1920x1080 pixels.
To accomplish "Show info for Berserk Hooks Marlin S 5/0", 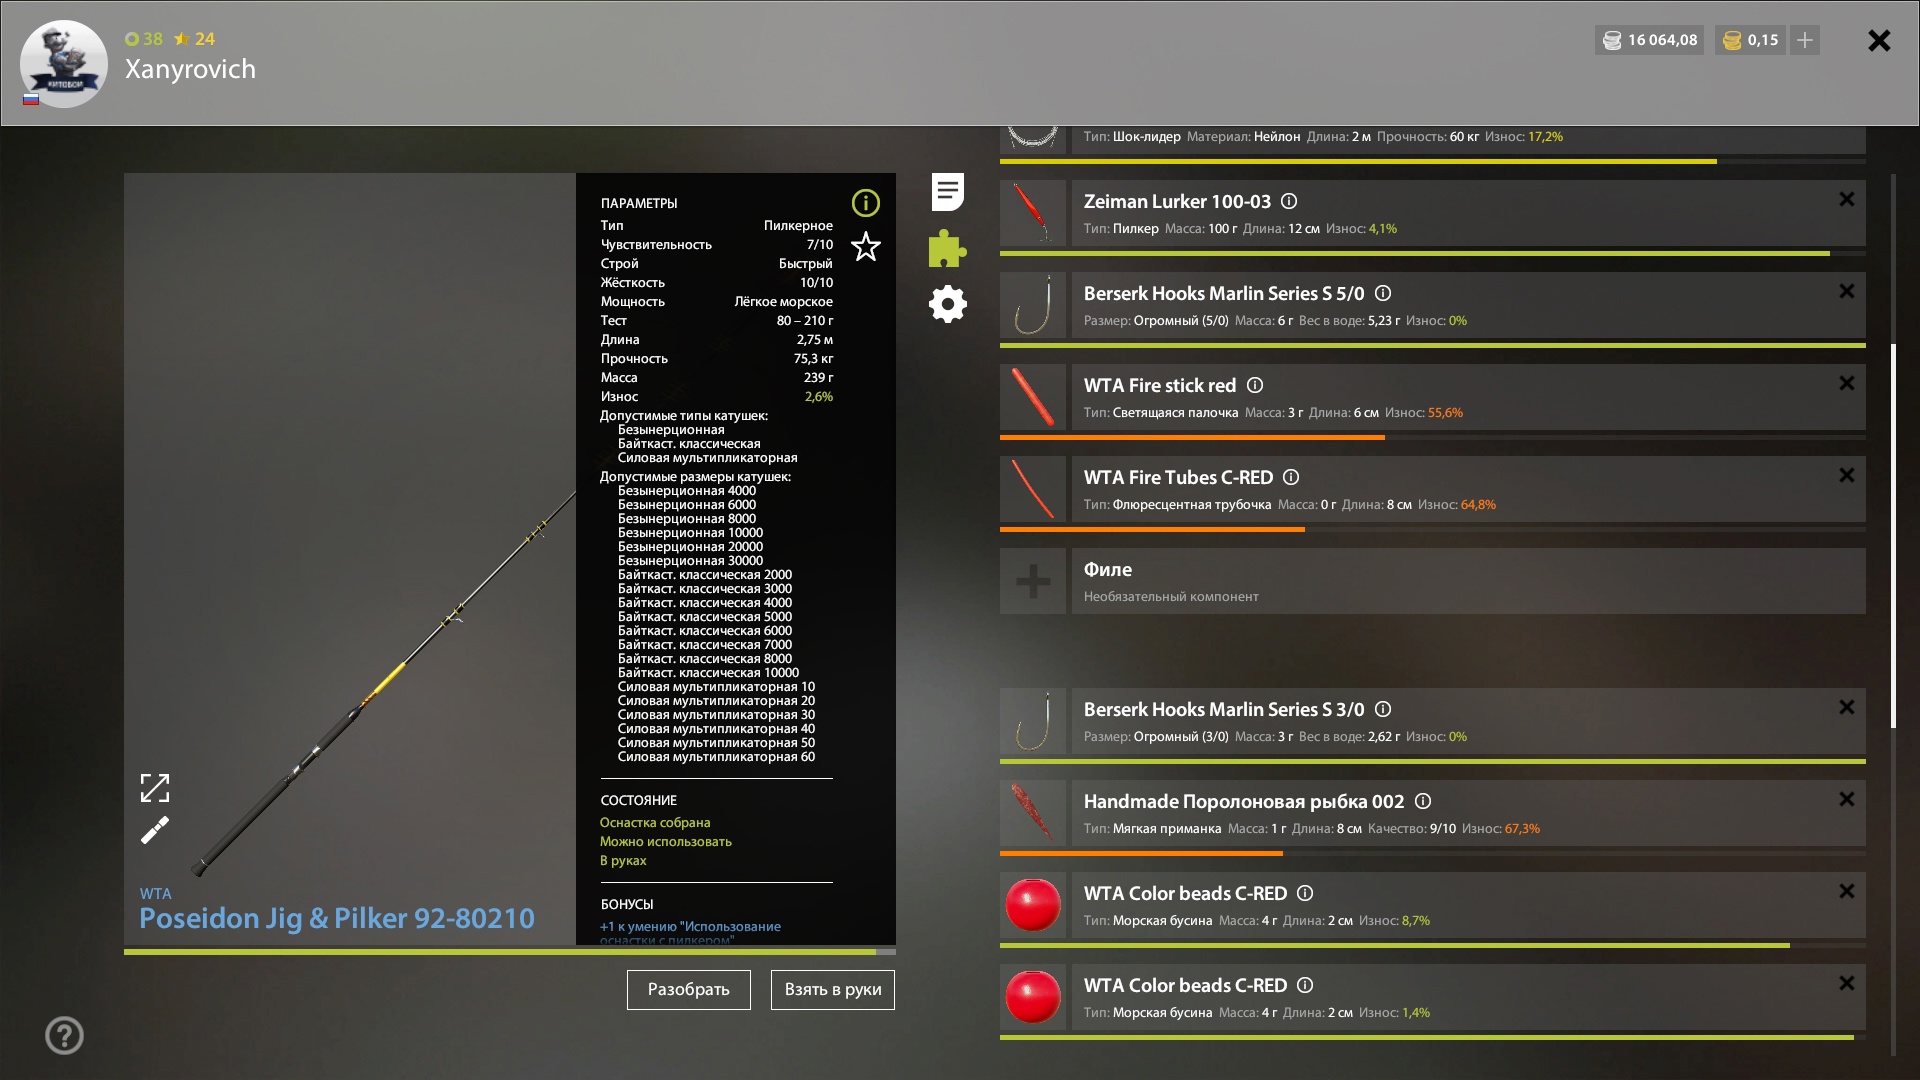I will [1382, 293].
